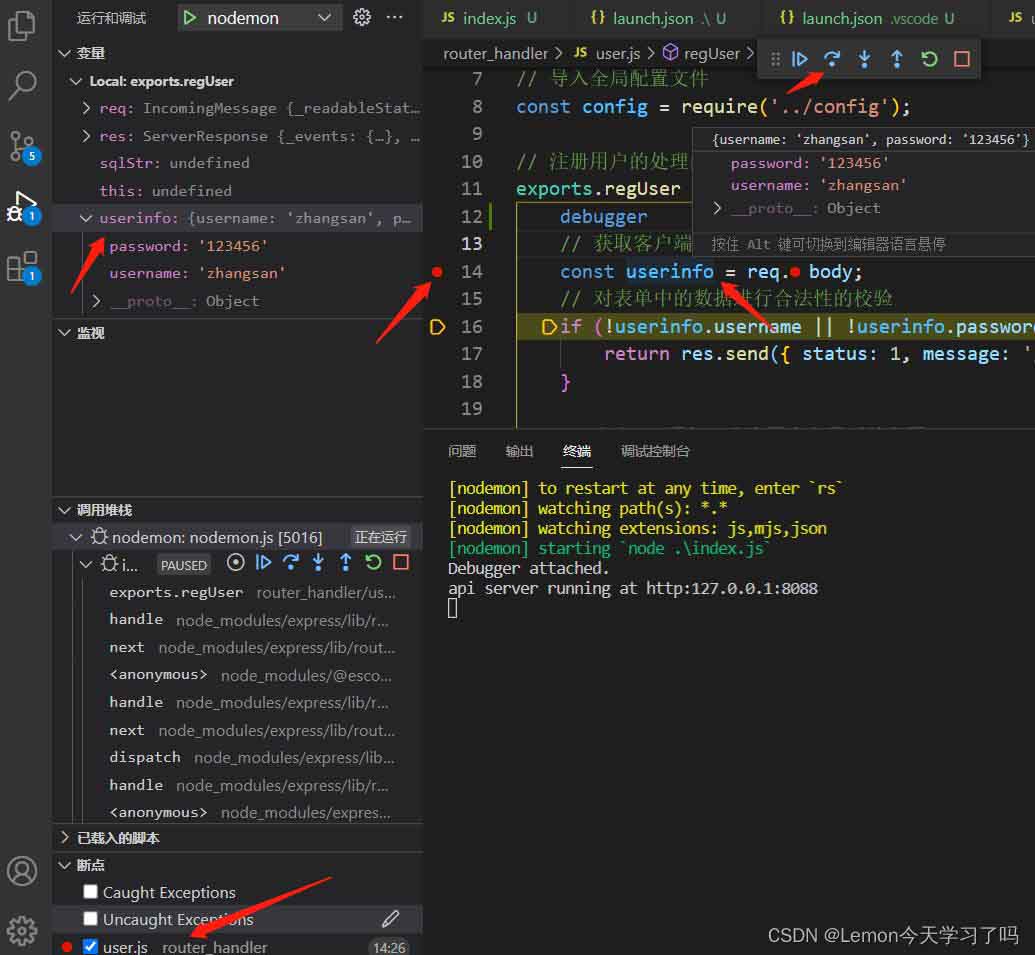Collapse the nodemon: nodemon.js [5016] session
Image resolution: width=1035 pixels, height=955 pixels.
point(76,538)
